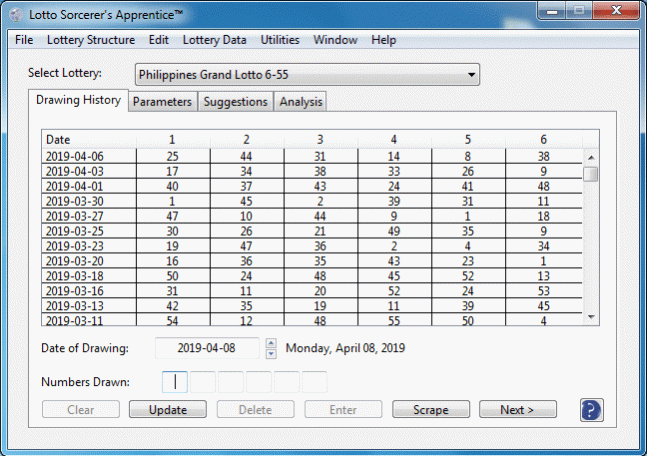Focus the fifth Numbers Drawn box
The height and width of the screenshot is (456, 647).
pos(287,382)
